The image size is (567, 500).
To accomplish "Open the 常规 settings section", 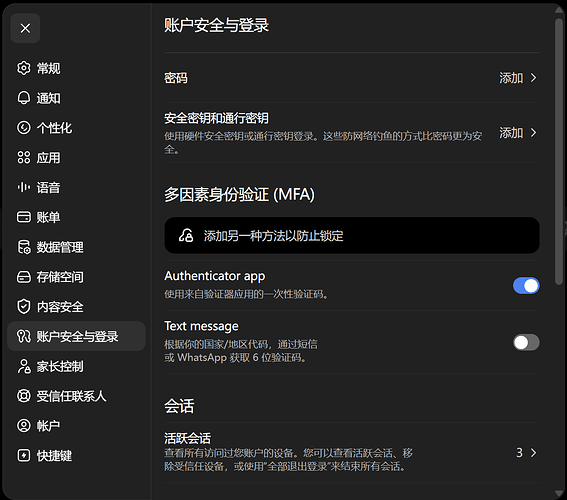I will (x=76, y=68).
